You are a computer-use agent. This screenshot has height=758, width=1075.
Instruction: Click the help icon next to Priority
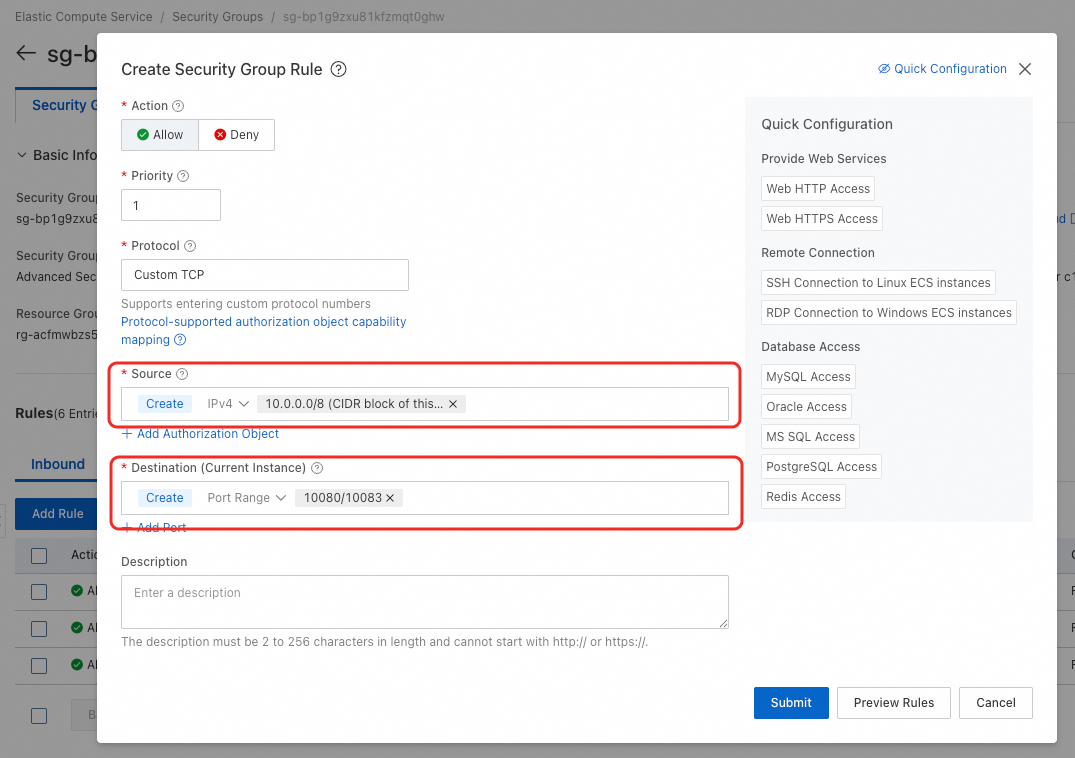(x=183, y=175)
